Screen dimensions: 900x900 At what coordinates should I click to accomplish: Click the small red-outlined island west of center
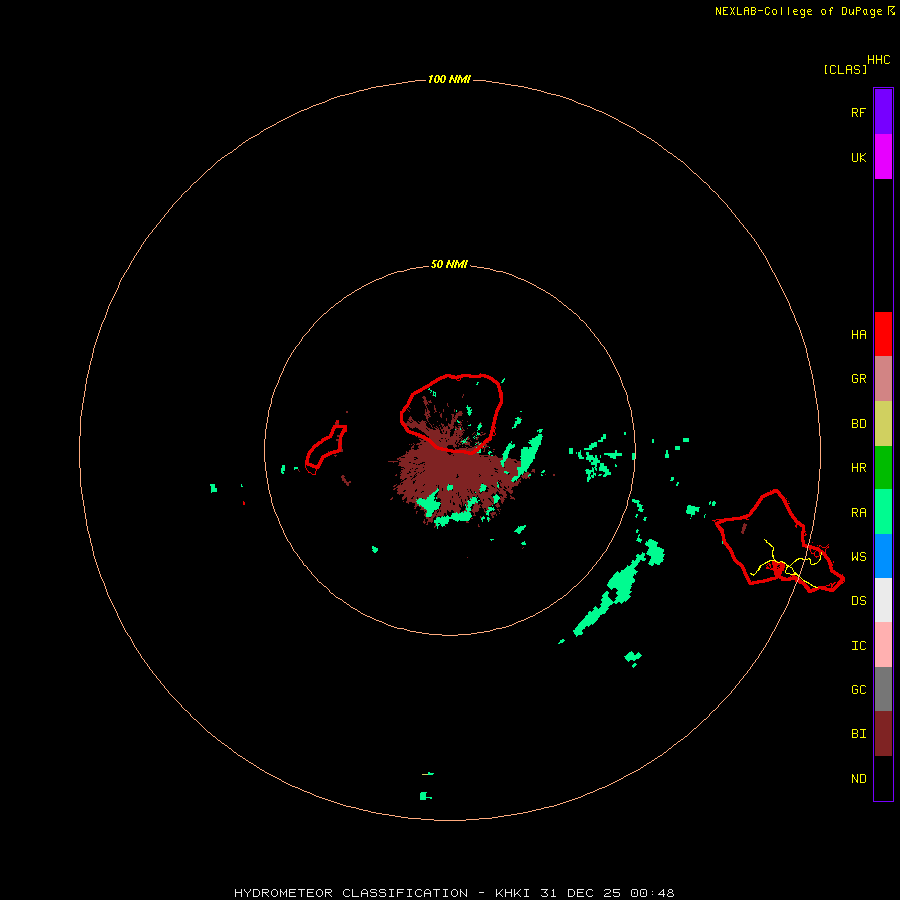(325, 448)
